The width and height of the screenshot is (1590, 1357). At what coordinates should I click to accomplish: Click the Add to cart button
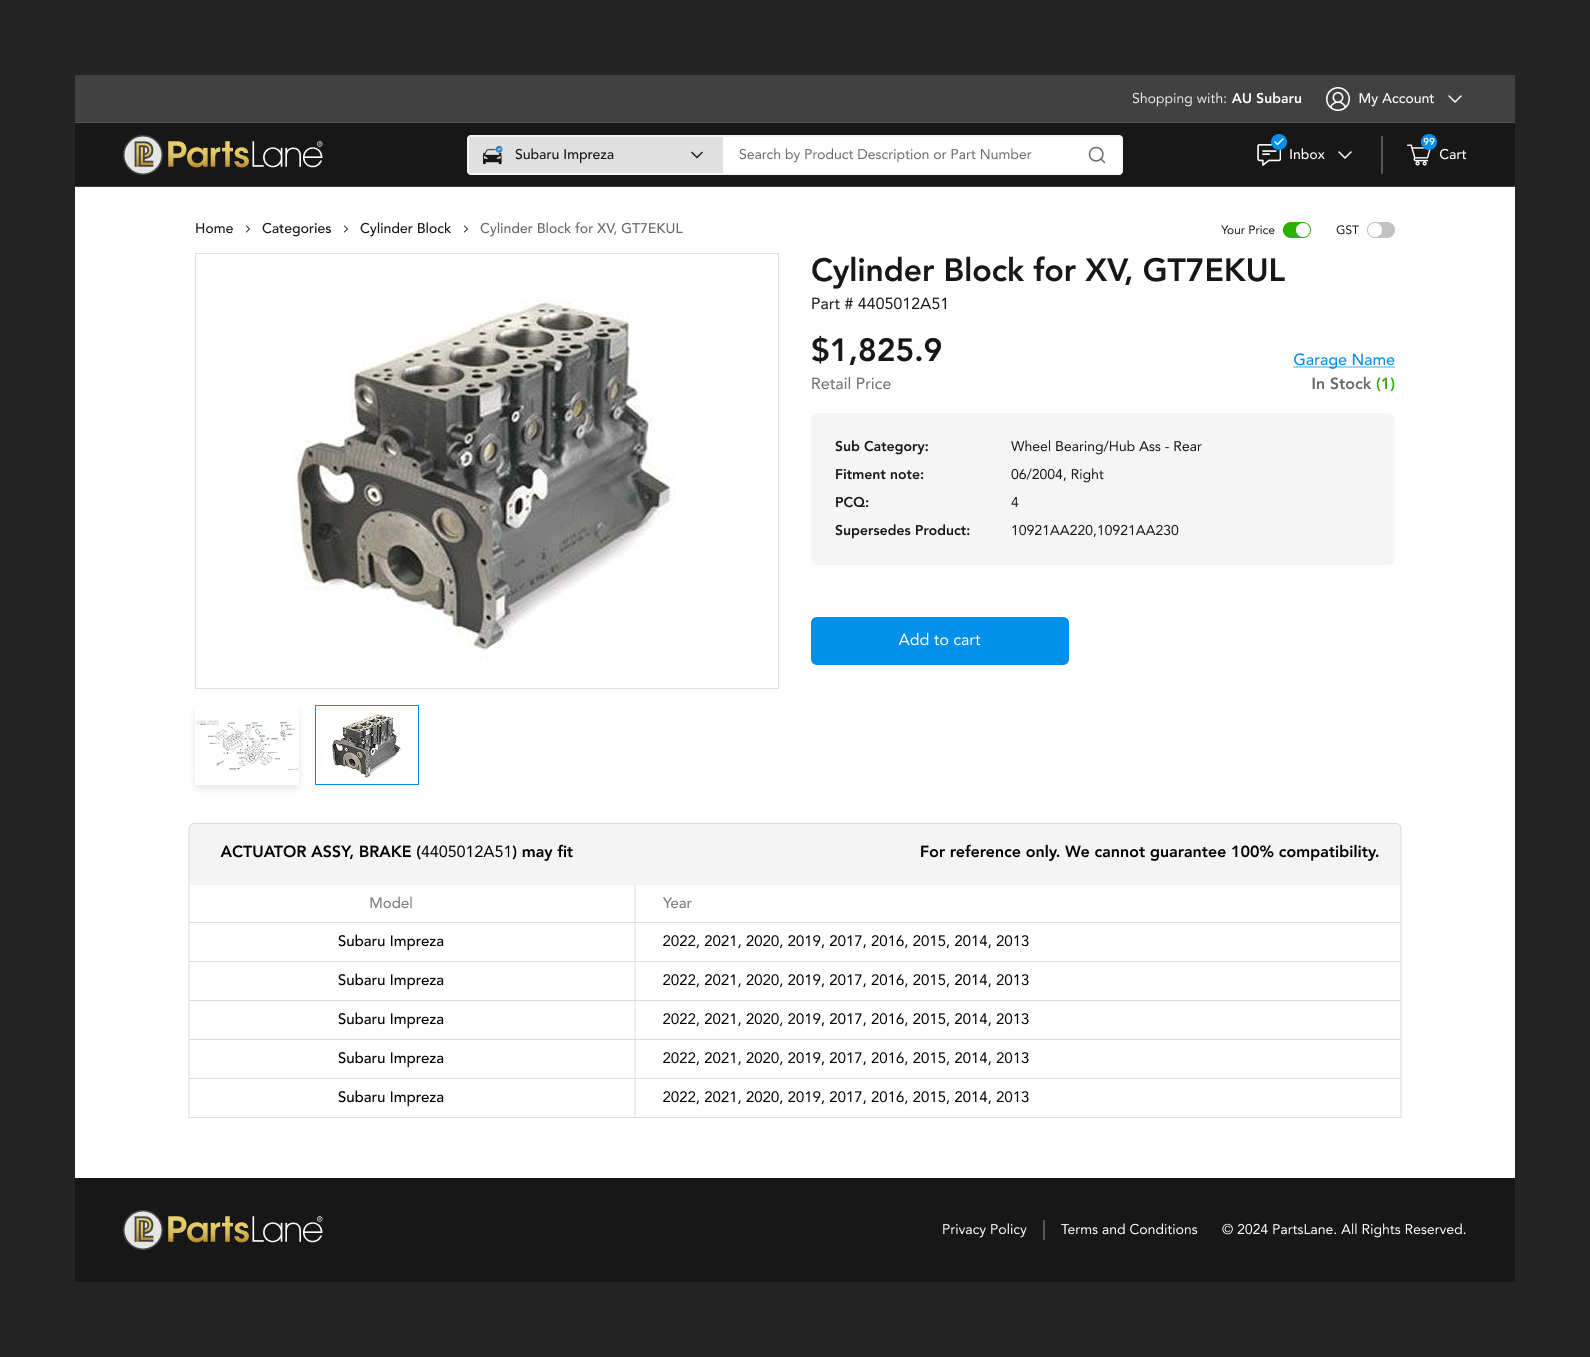coord(939,641)
